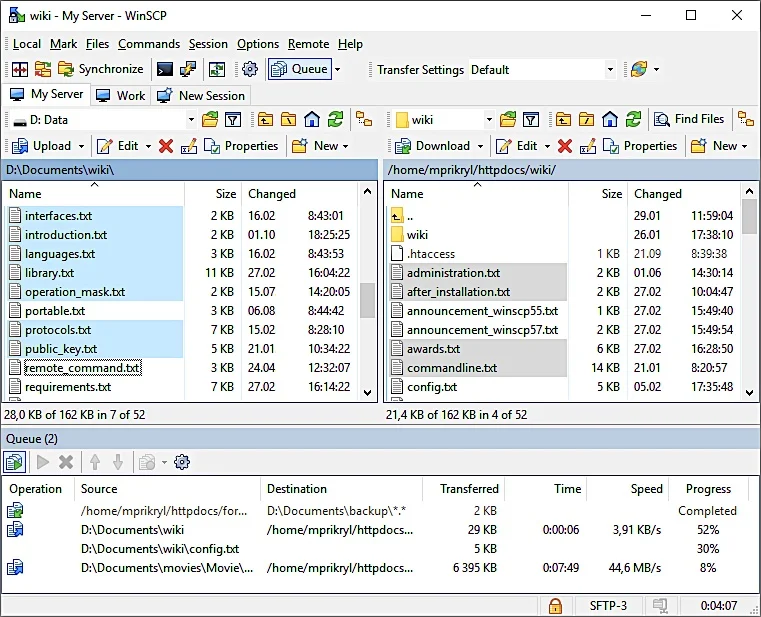761x617 pixels.
Task: Click the padlock encryption status icon
Action: (555, 606)
